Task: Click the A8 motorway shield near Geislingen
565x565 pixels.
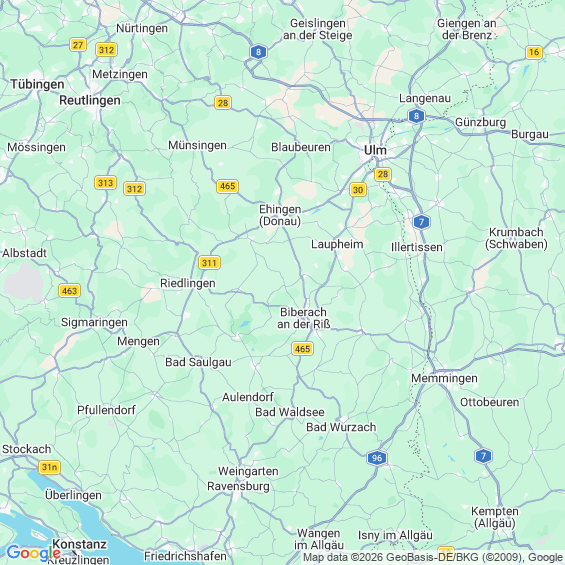Action: pos(258,52)
